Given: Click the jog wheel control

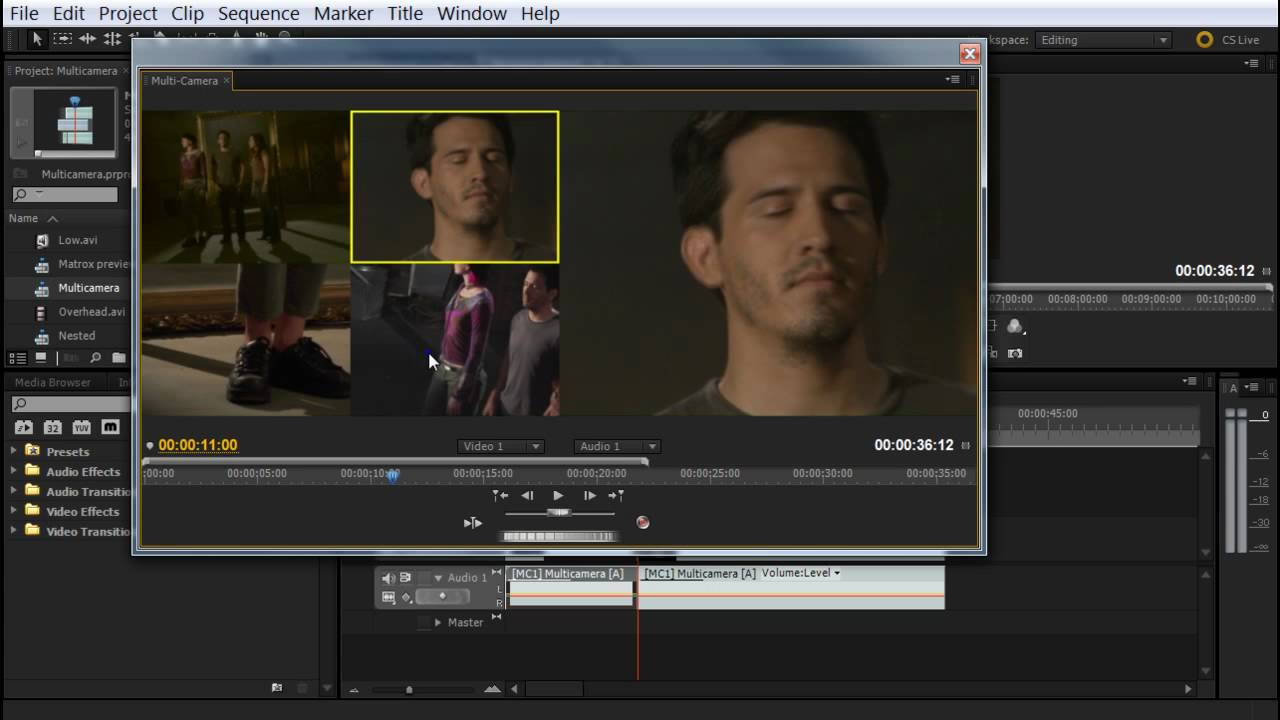Looking at the screenshot, I should pyautogui.click(x=558, y=537).
